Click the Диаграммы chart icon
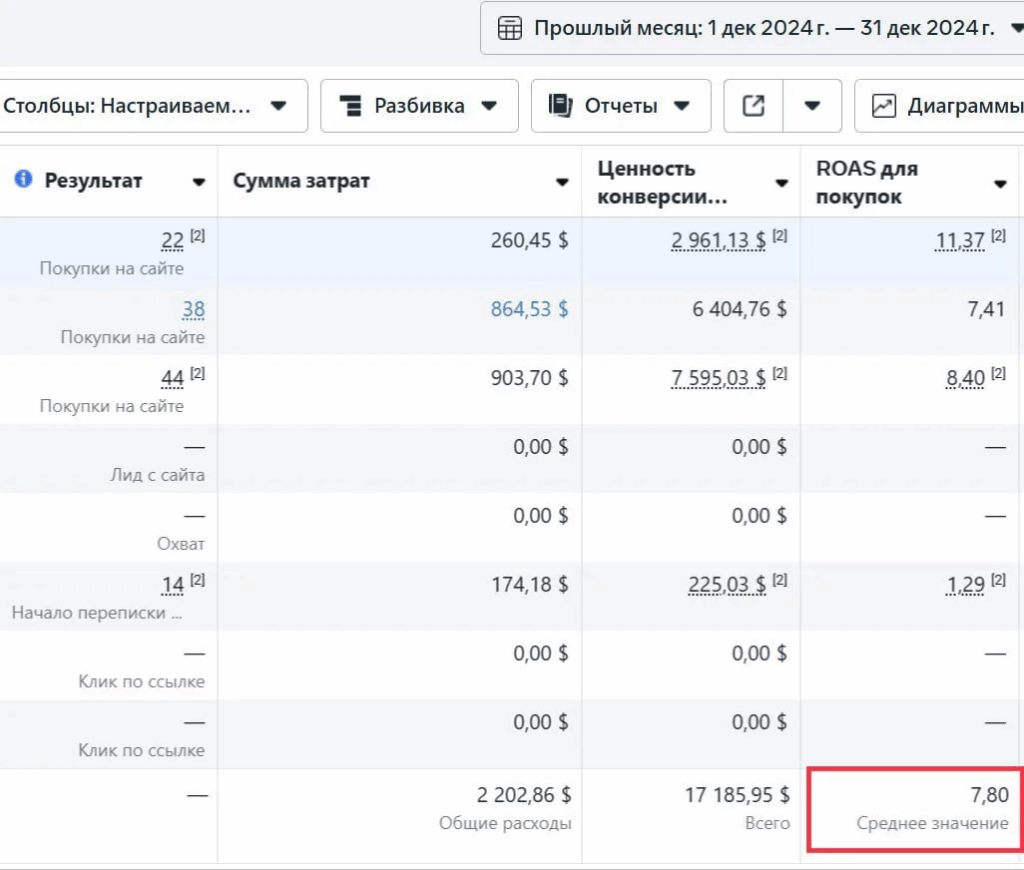 (884, 106)
